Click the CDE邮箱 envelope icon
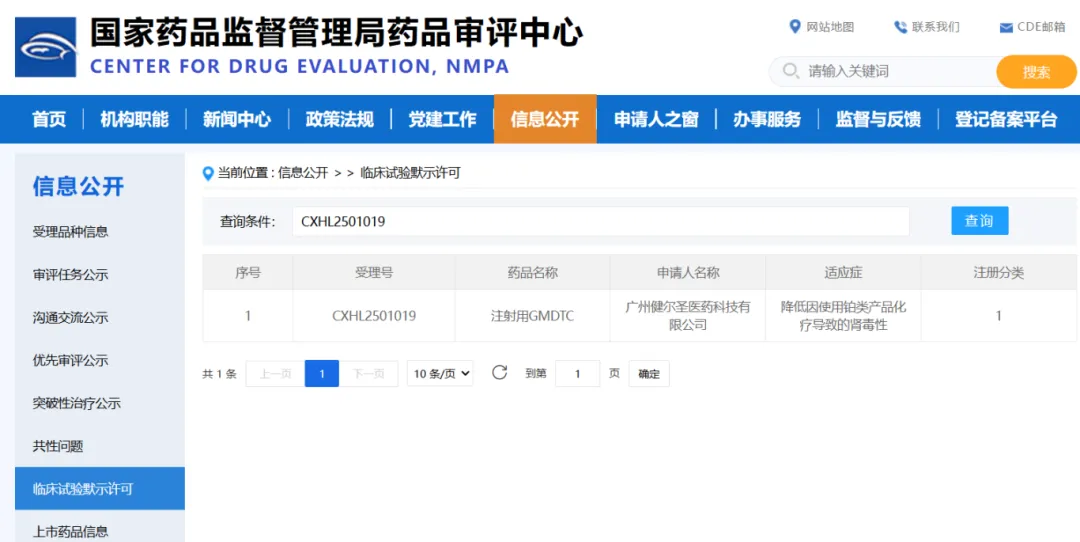 [x=1006, y=27]
